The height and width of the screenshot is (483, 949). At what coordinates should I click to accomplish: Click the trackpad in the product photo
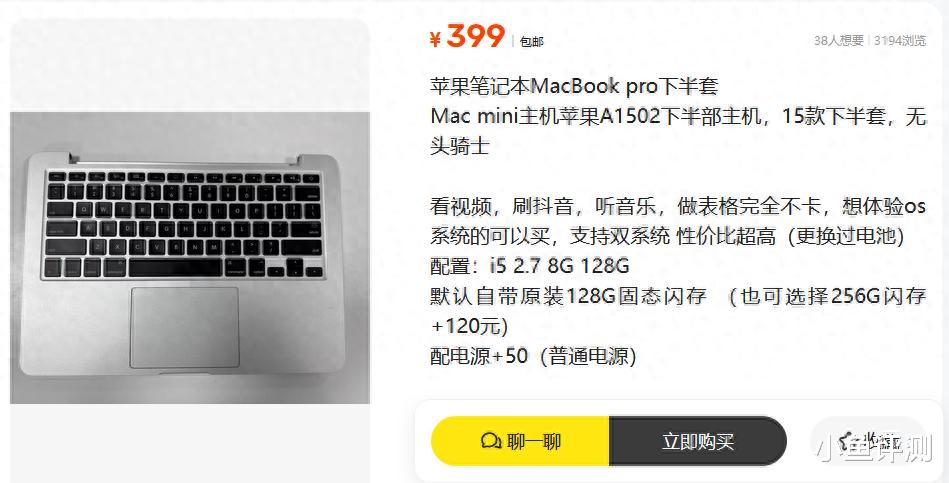(185, 327)
